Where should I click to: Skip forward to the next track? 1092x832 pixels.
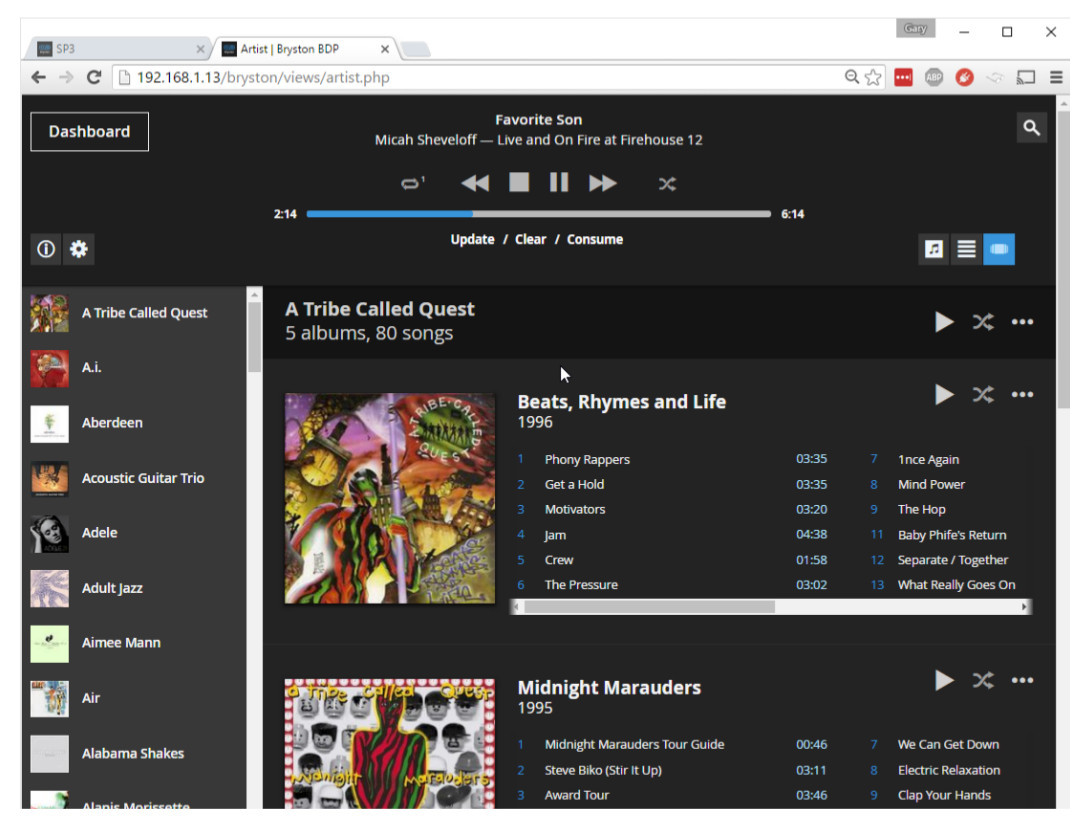pos(602,183)
